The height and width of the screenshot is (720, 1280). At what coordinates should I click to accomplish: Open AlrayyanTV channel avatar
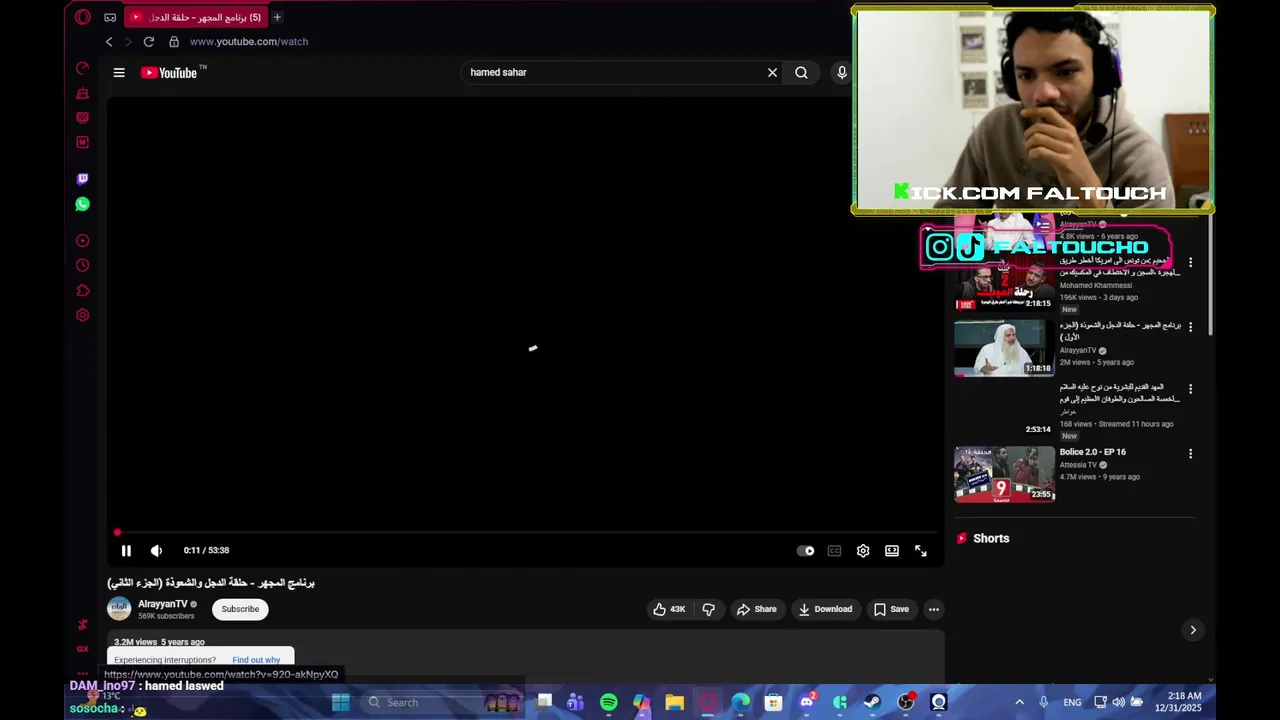tap(119, 609)
